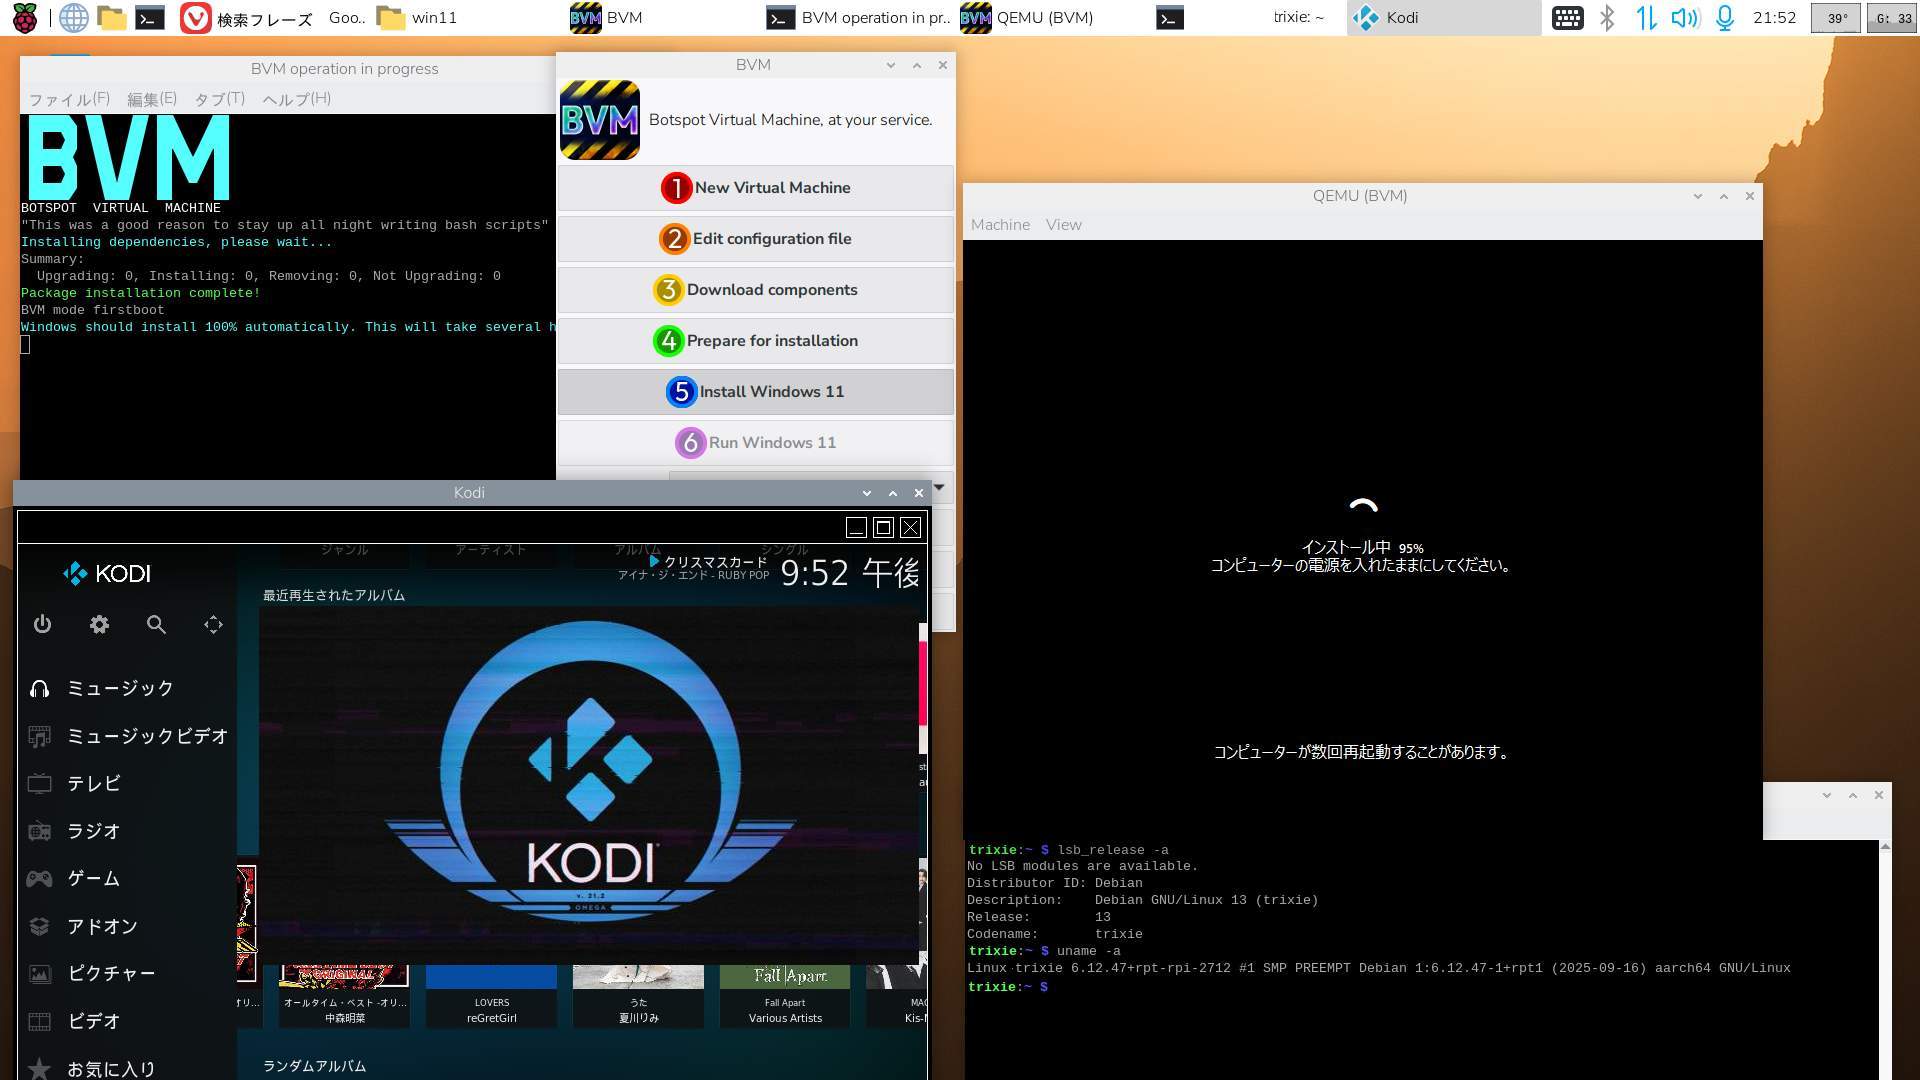The width and height of the screenshot is (1920, 1080).
Task: Open QEMU Machine menu
Action: tap(999, 225)
